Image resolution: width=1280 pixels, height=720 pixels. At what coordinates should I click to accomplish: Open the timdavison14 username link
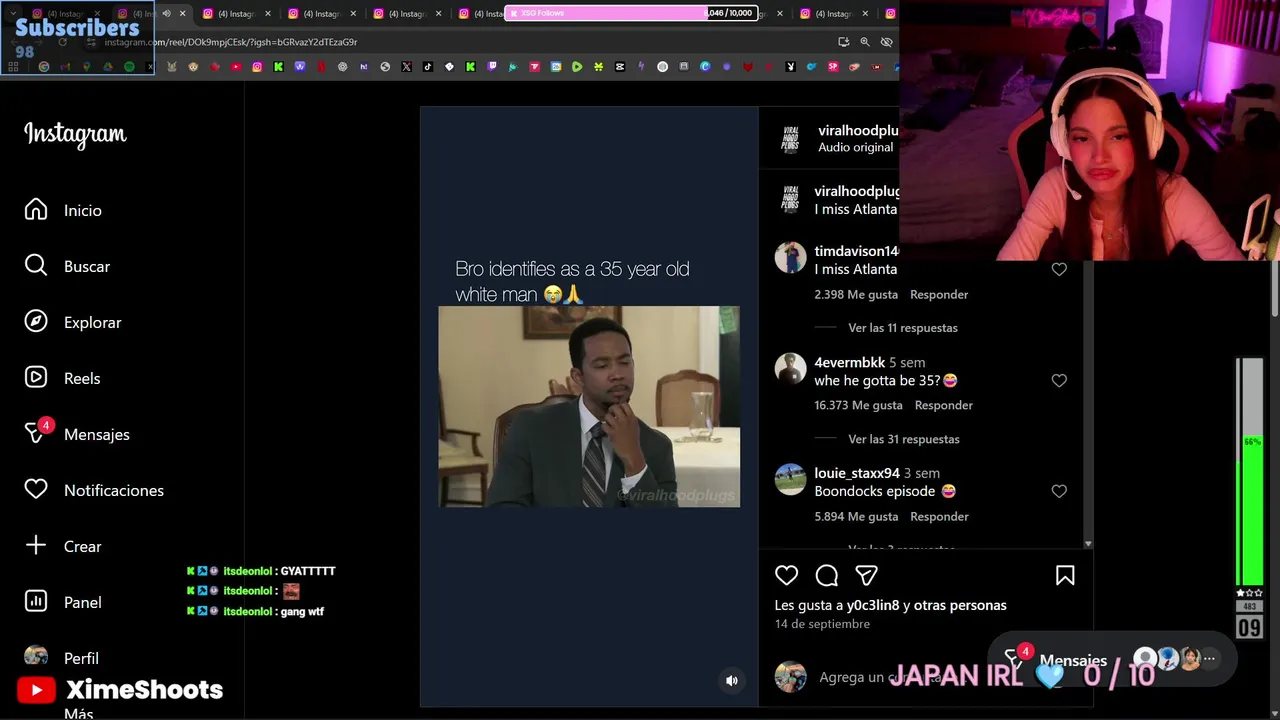coord(856,251)
